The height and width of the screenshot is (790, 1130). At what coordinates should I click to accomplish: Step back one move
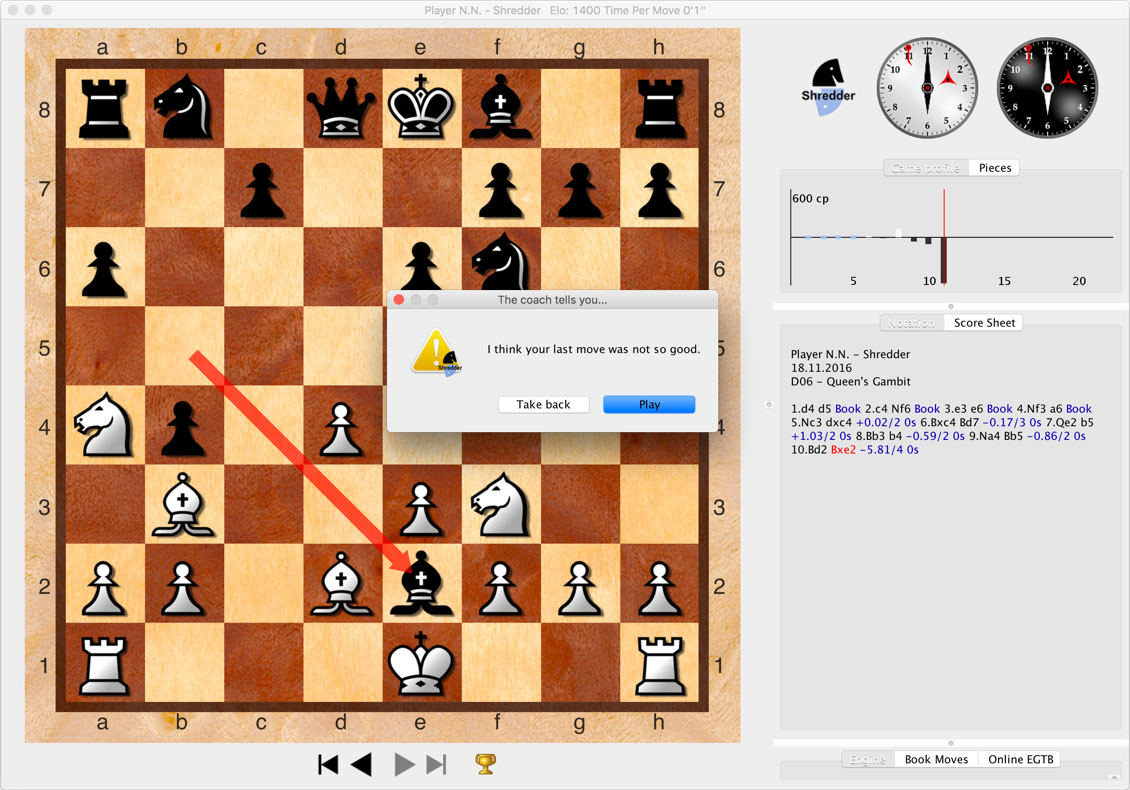361,764
